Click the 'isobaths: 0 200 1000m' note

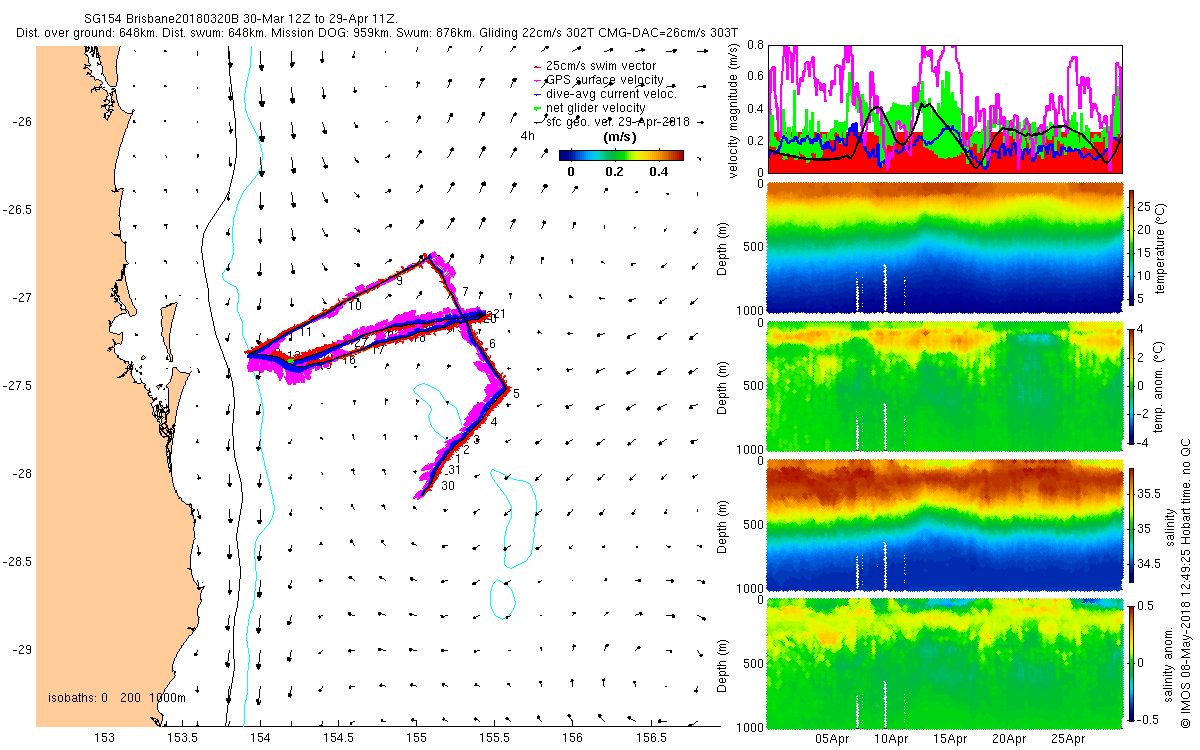pos(117,698)
